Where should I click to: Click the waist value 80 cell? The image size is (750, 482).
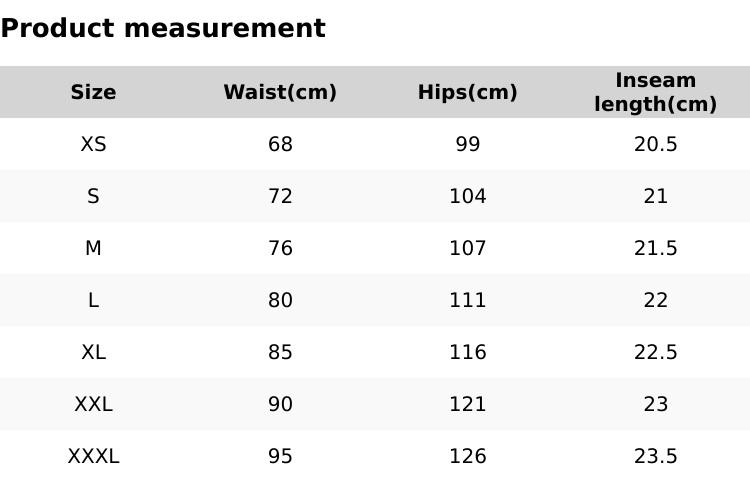280,301
